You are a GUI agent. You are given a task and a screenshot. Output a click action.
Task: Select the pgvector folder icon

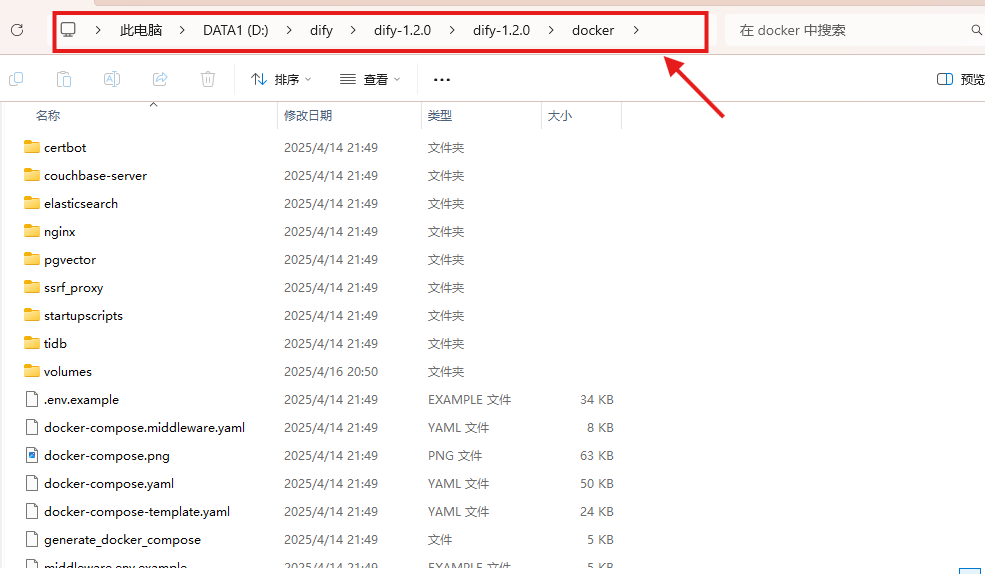(31, 259)
